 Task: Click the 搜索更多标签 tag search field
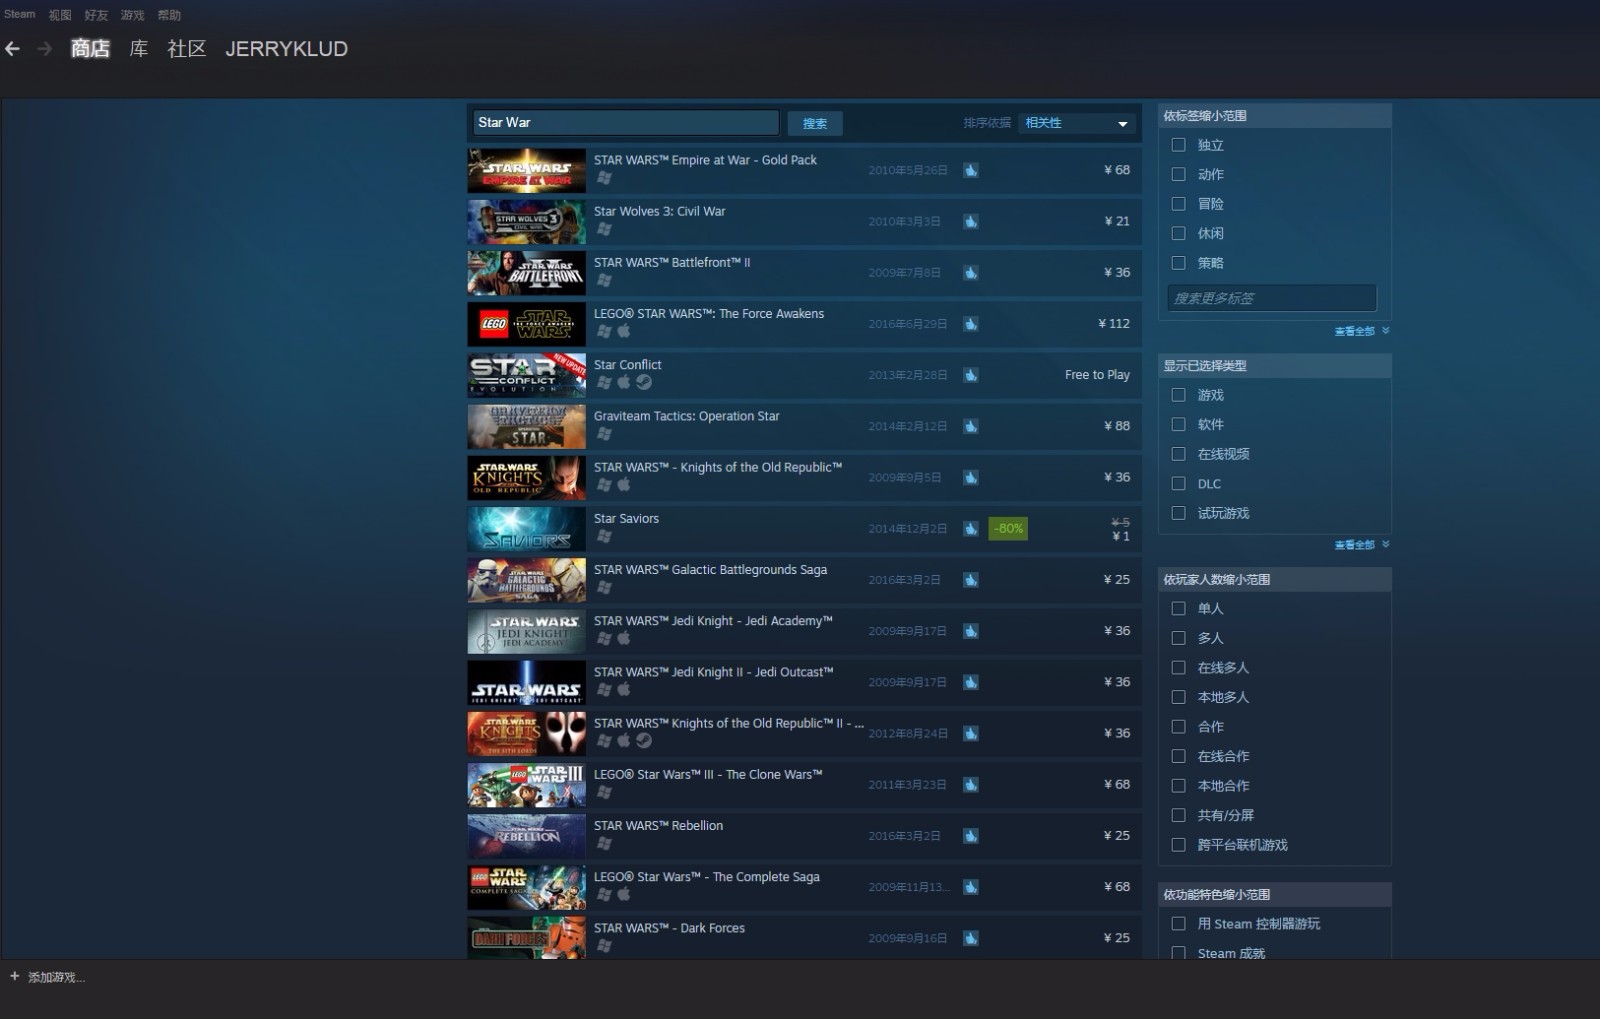pyautogui.click(x=1272, y=298)
